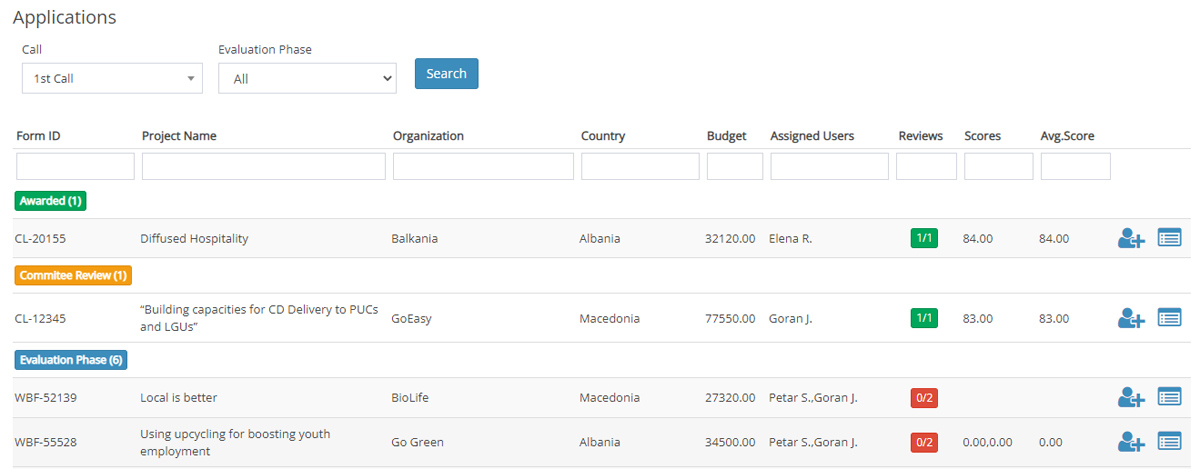Viewport: 1200px width, 469px height.
Task: Open the Call dropdown showing 1st Call
Action: tap(112, 78)
